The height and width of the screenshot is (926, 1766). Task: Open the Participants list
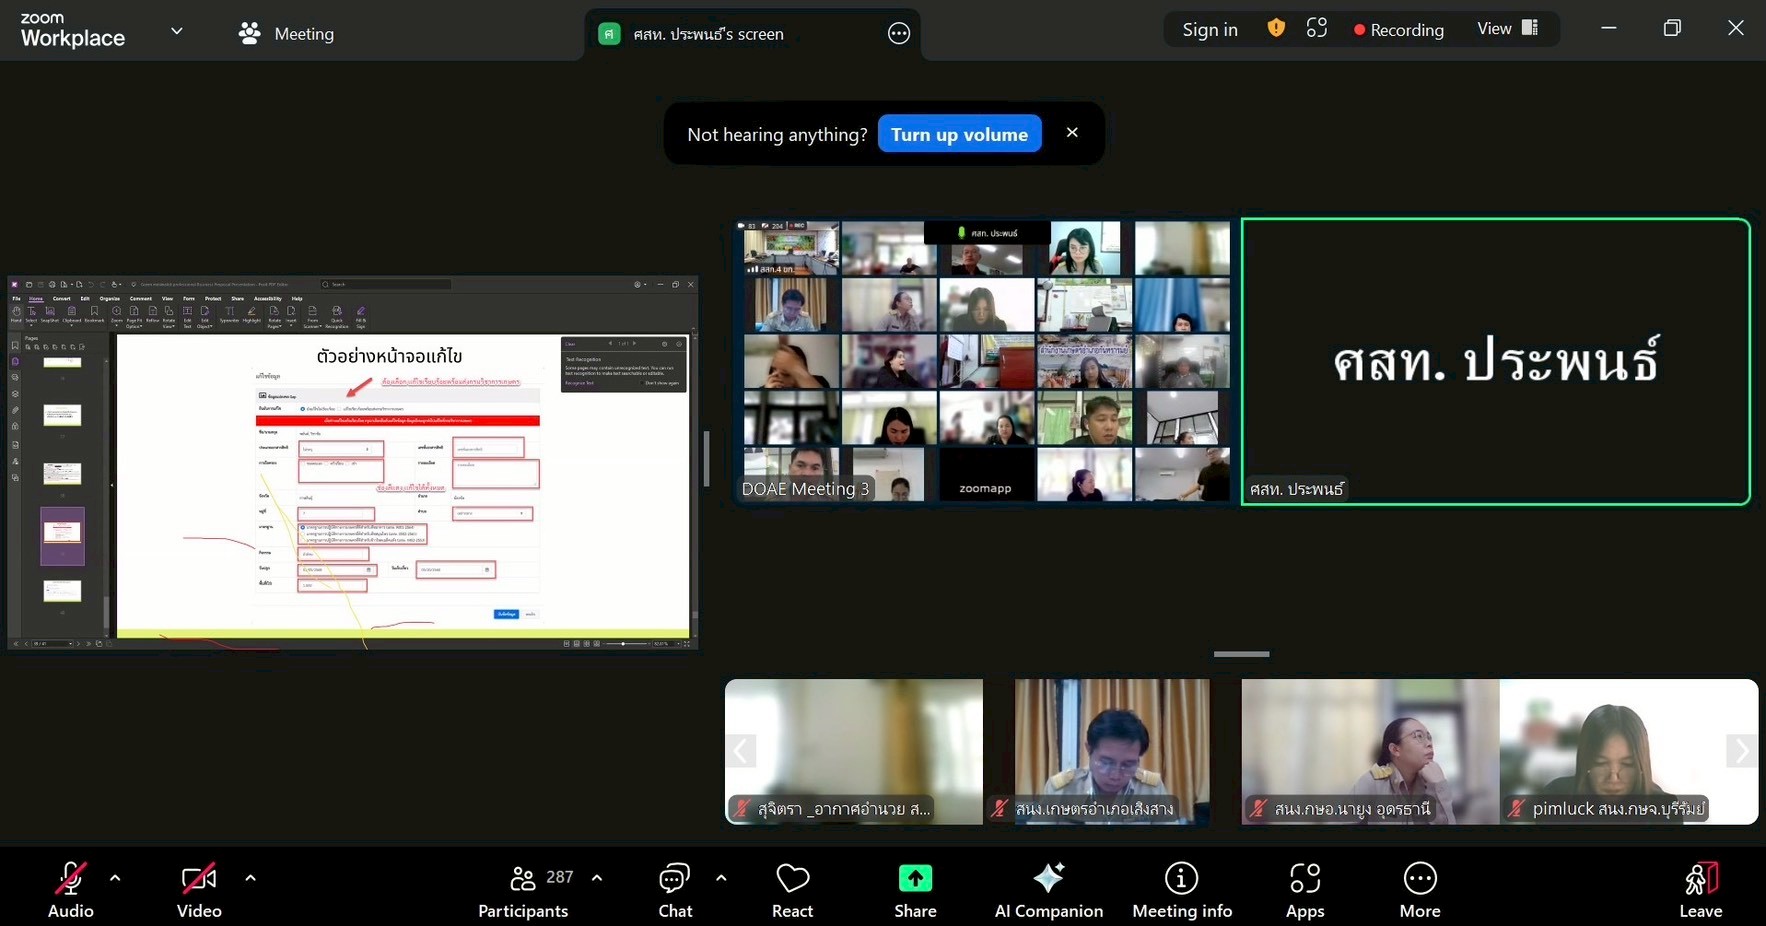tap(523, 889)
